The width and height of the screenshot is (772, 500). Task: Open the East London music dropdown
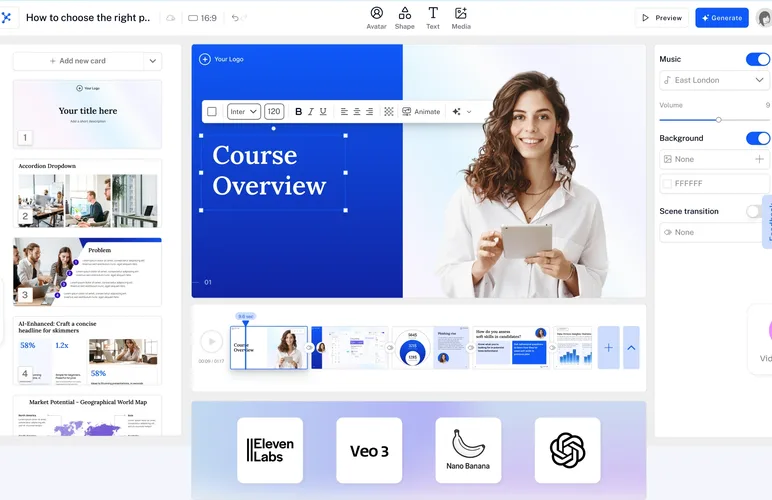(714, 80)
